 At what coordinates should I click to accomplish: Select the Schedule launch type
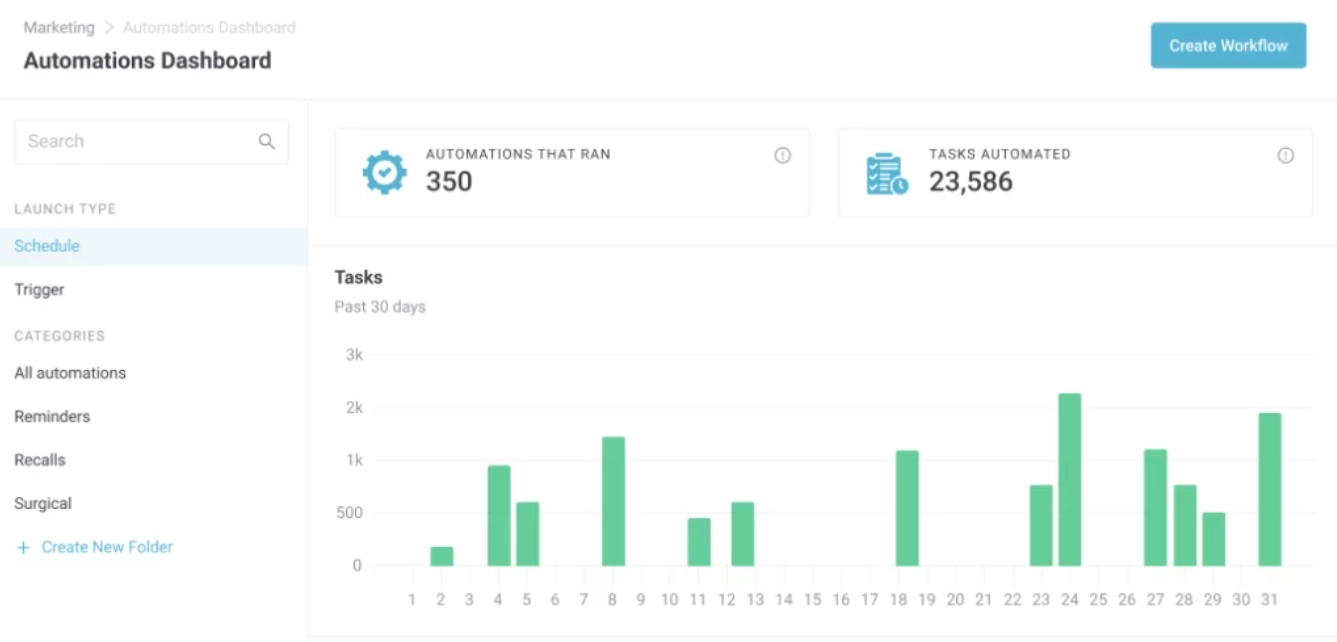pos(45,245)
